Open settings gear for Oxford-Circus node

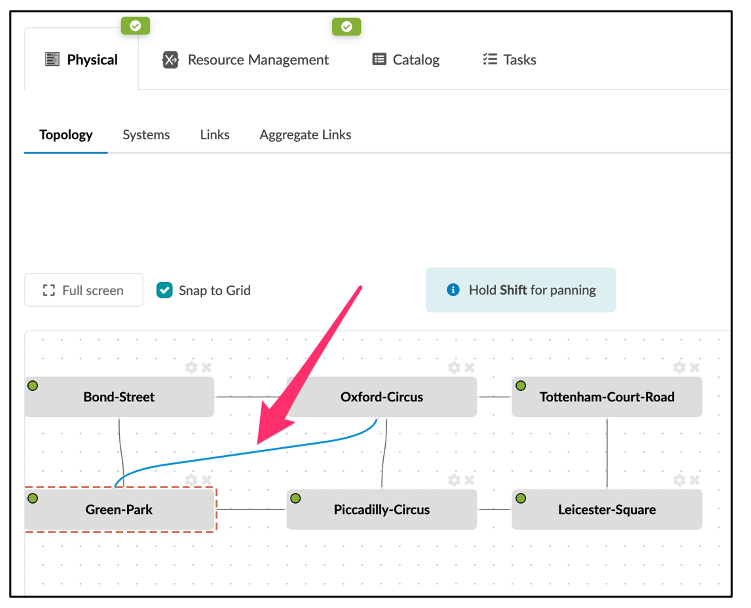tap(454, 367)
